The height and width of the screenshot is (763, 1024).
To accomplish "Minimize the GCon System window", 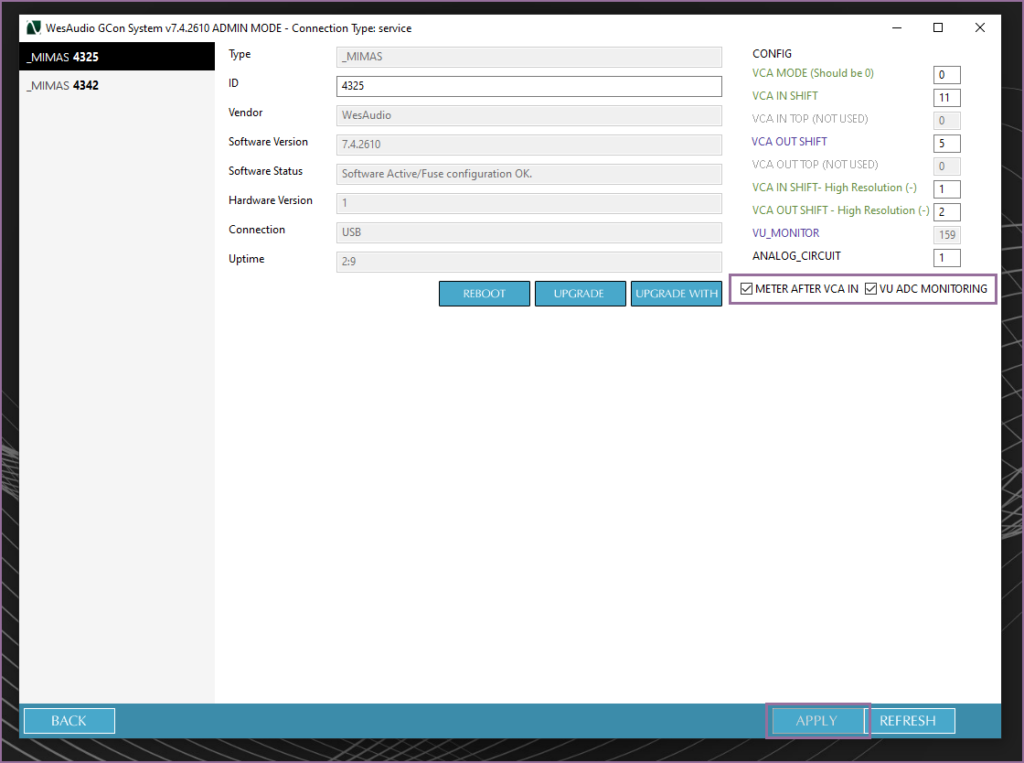I will (897, 27).
